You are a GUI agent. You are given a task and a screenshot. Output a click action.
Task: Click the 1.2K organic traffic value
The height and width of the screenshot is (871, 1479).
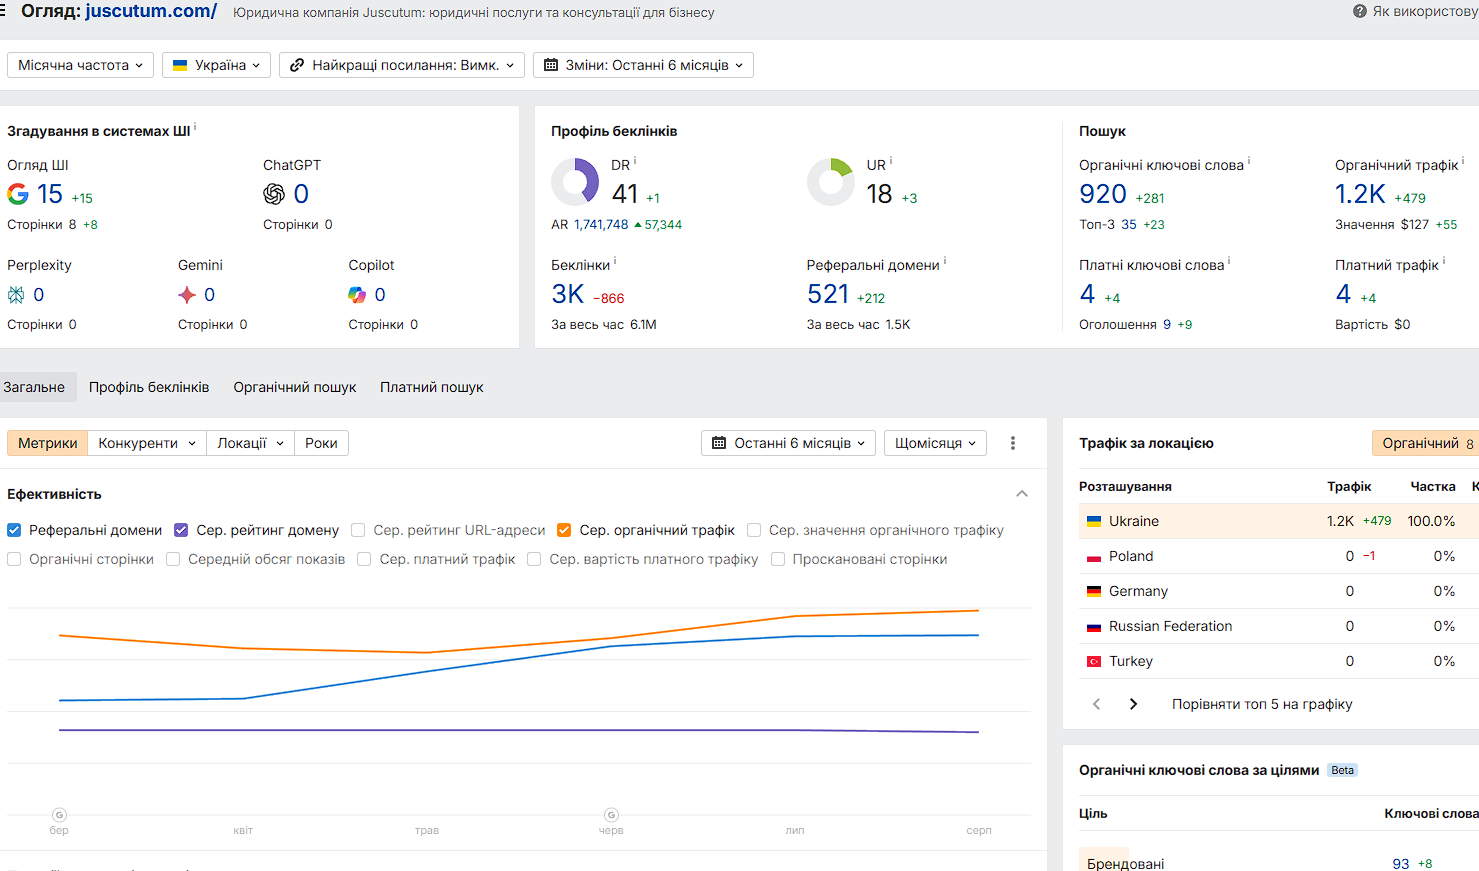pyautogui.click(x=1360, y=194)
